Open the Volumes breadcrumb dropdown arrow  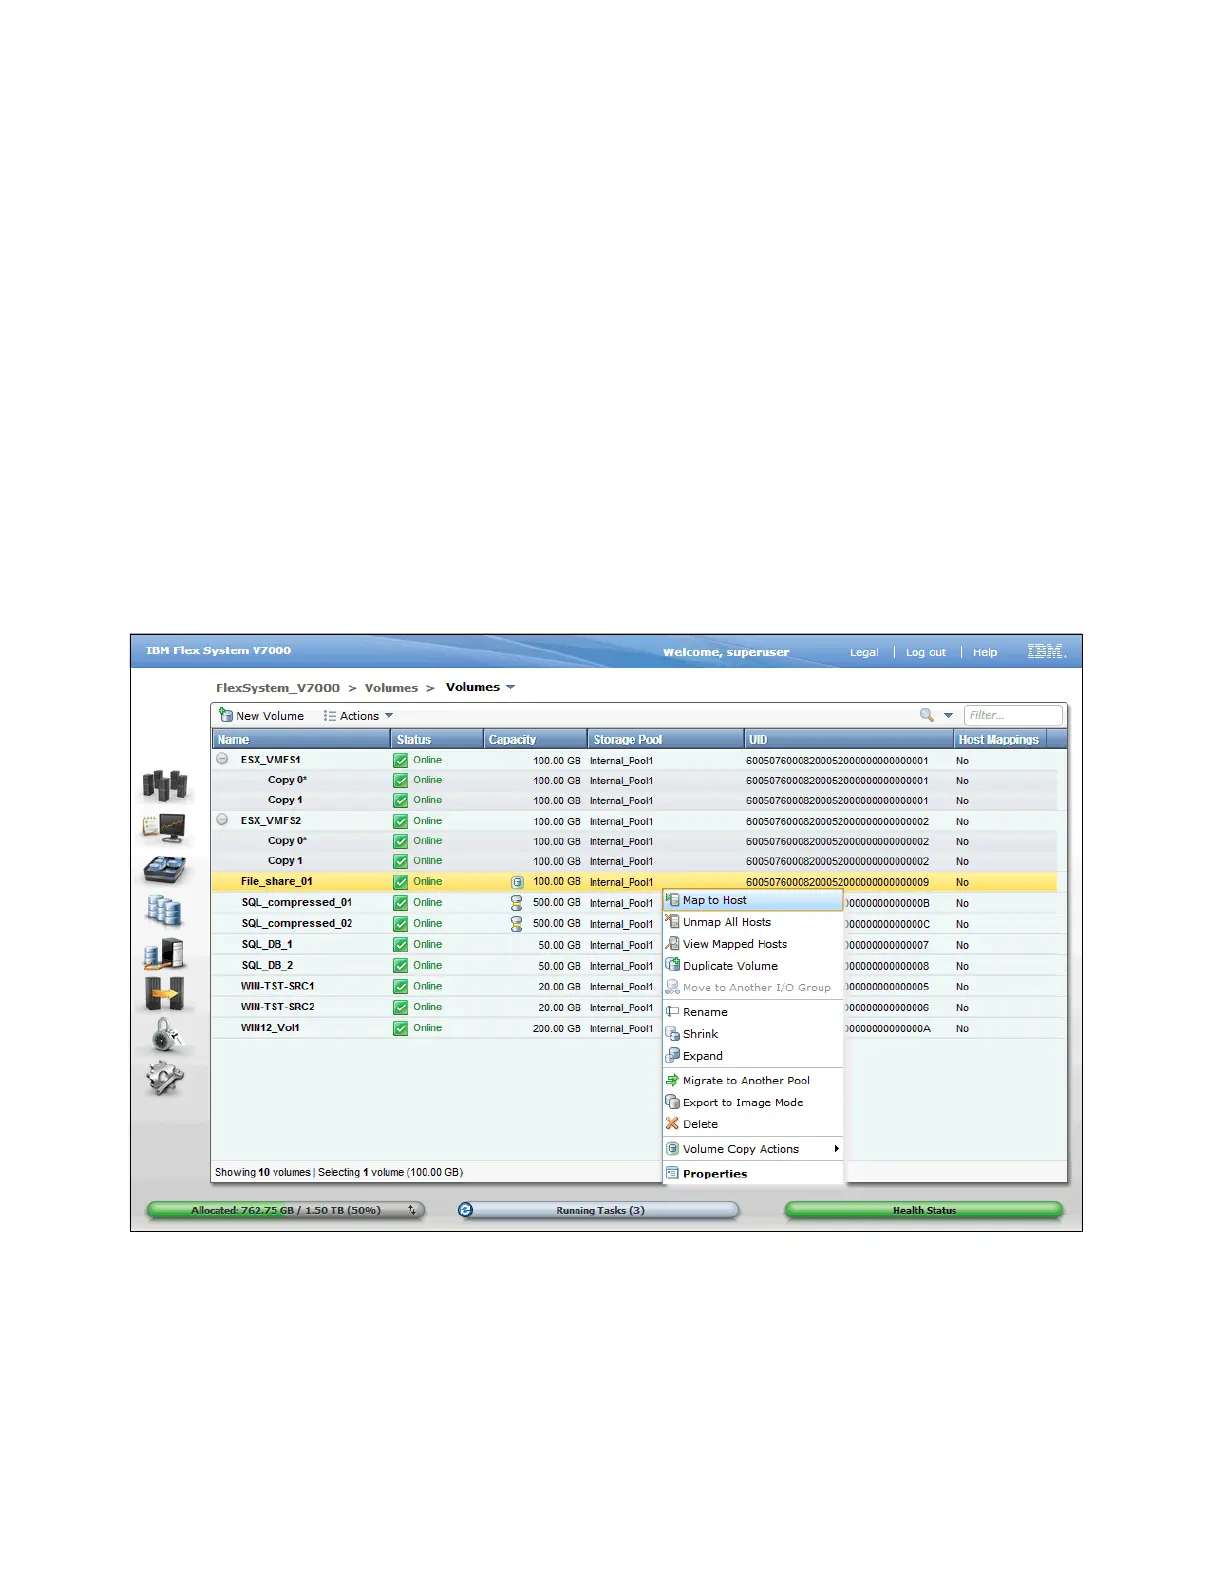tap(511, 687)
